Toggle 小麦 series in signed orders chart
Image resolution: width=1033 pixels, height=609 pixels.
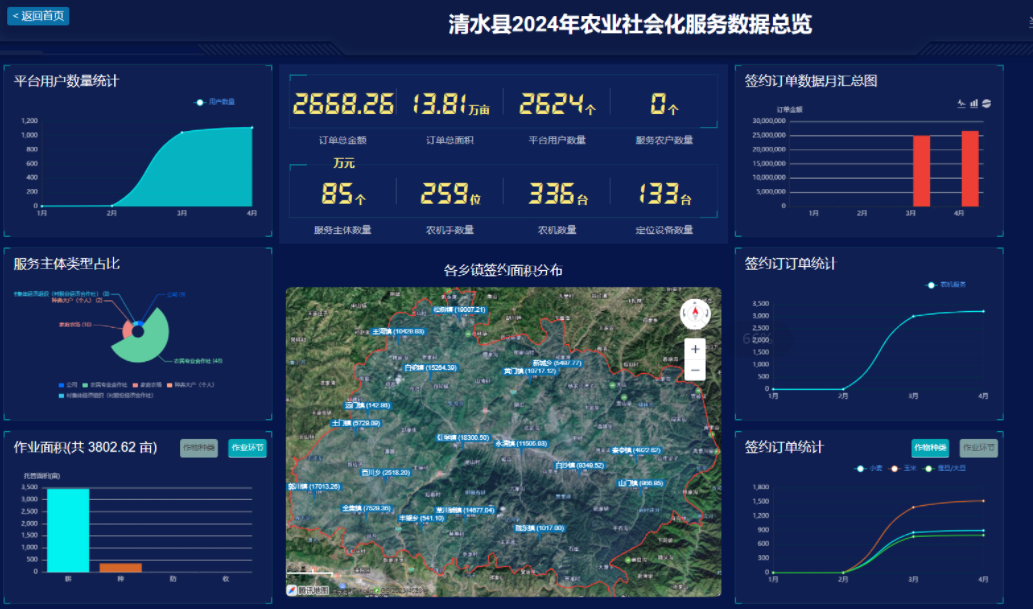pos(868,468)
